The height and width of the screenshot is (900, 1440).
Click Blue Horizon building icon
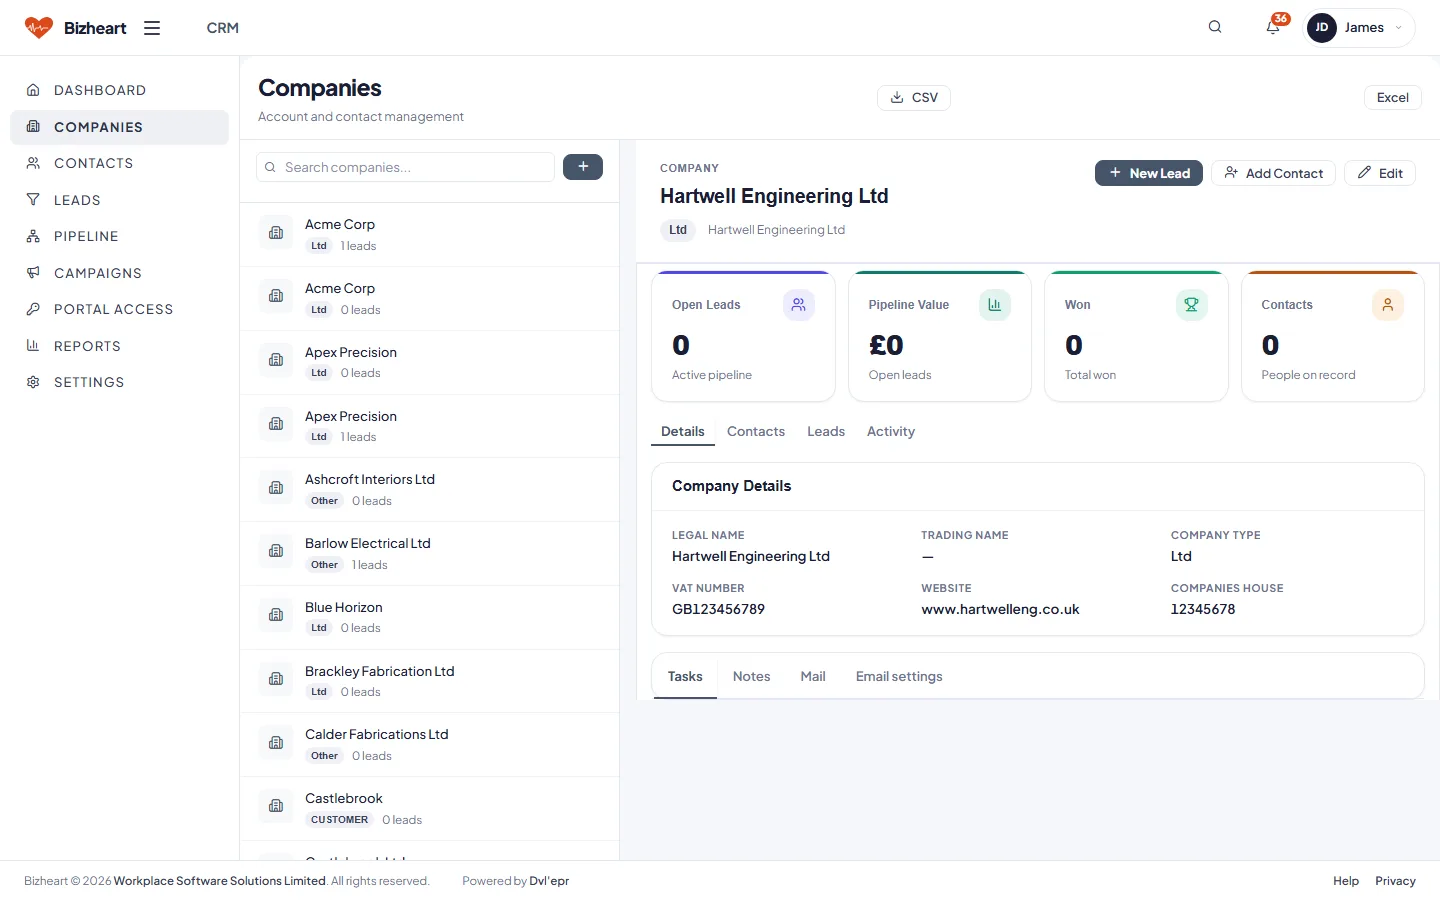coord(276,615)
